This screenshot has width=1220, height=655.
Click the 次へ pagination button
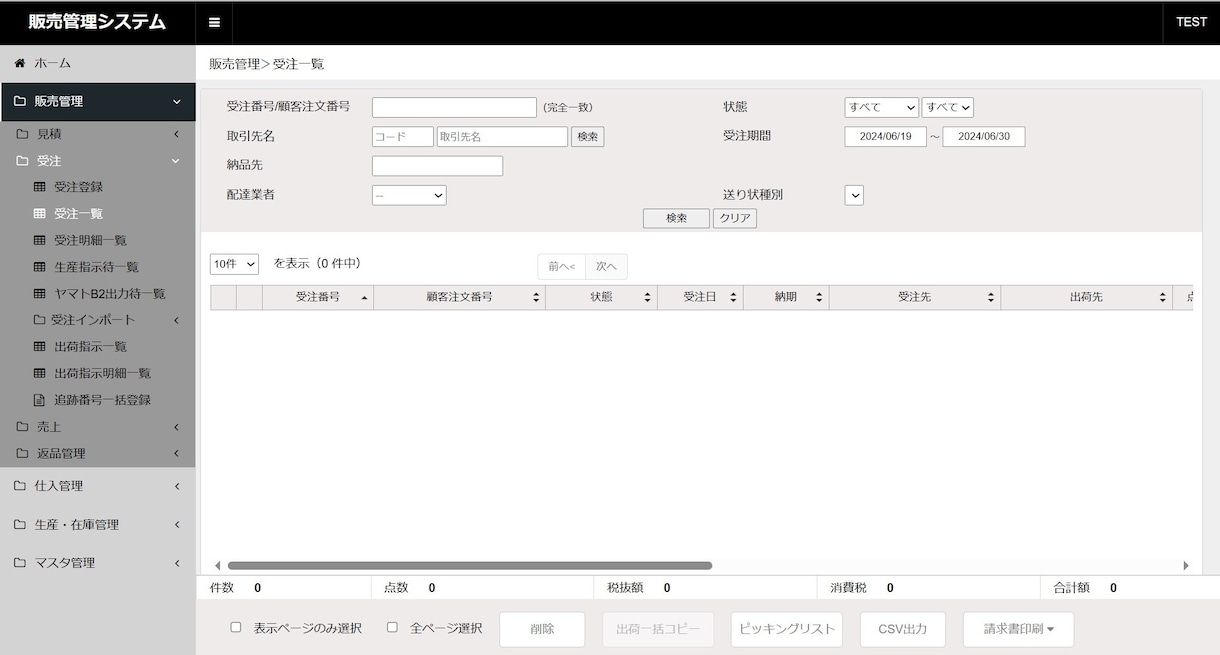pyautogui.click(x=606, y=266)
